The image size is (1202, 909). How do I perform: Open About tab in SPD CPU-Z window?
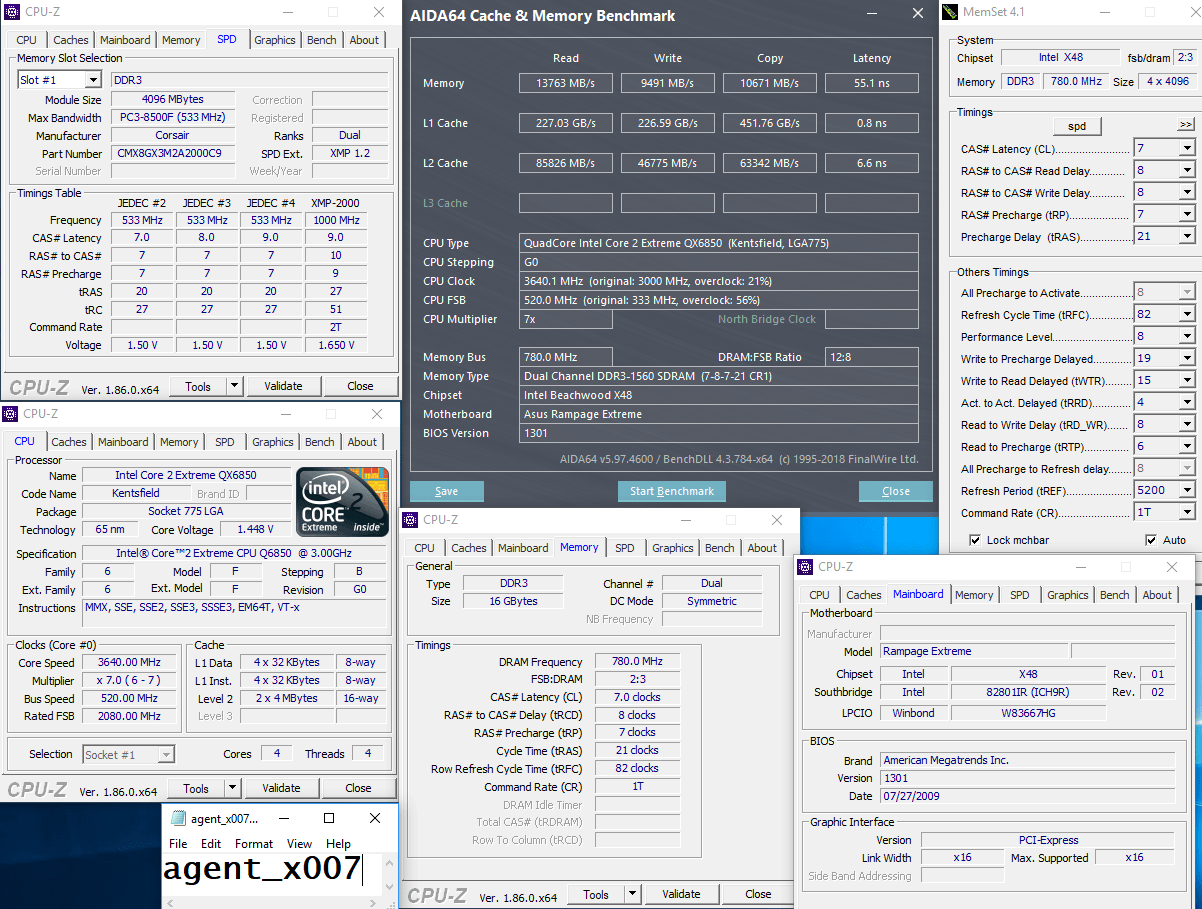pos(364,40)
